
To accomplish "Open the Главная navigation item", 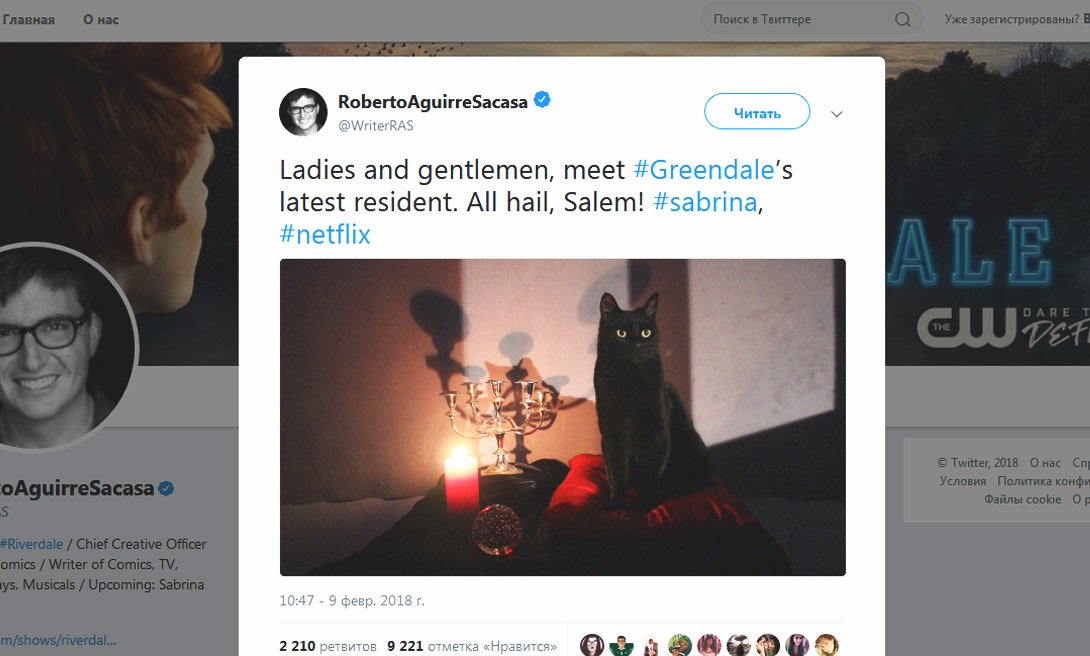I will pyautogui.click(x=28, y=20).
